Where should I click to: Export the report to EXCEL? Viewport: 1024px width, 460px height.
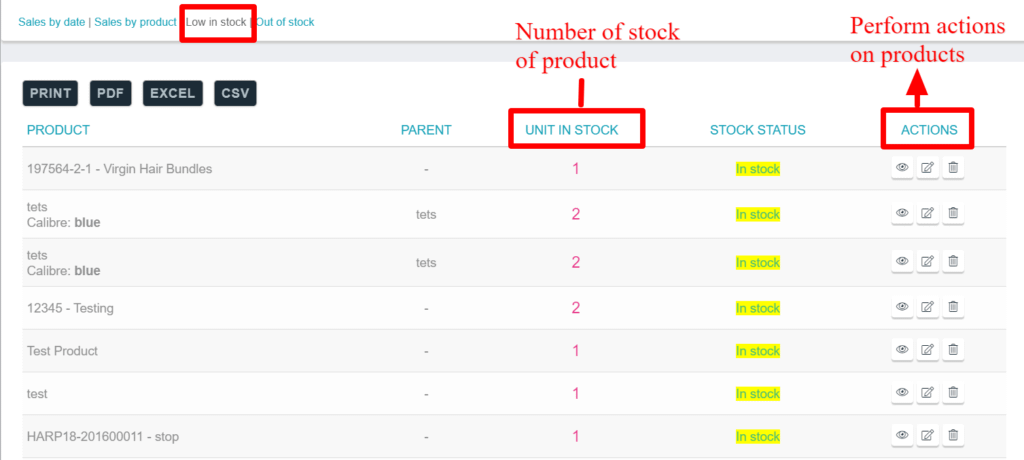click(x=173, y=93)
